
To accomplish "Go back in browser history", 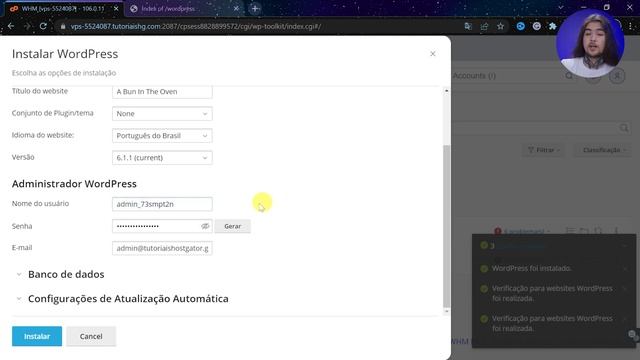I will tap(11, 27).
